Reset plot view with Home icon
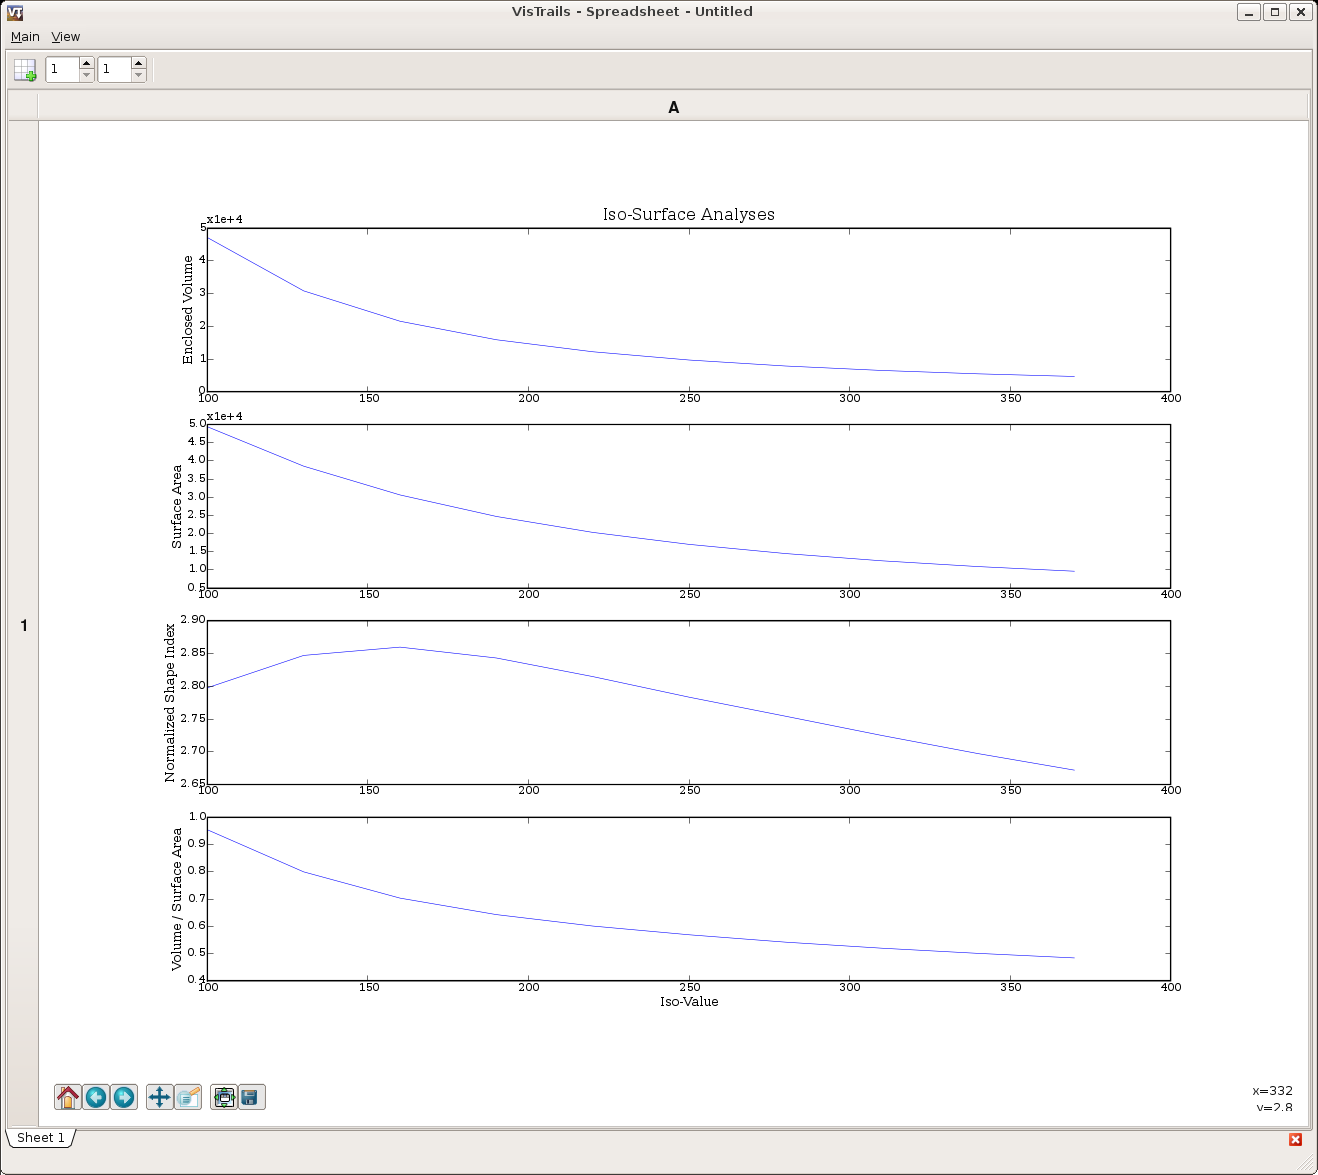The height and width of the screenshot is (1175, 1318). pos(68,1097)
